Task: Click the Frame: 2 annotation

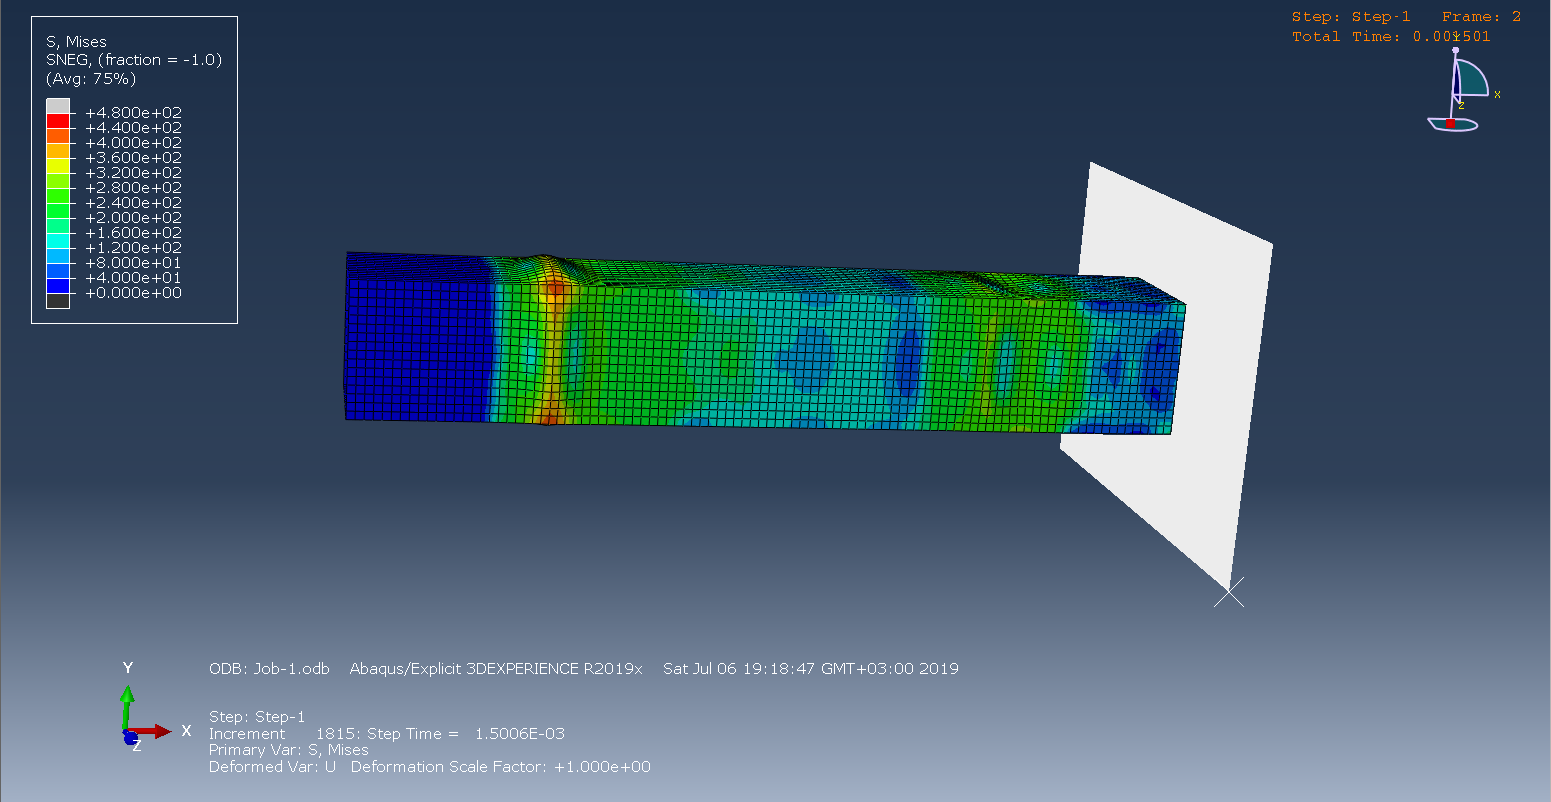Action: coord(1482,17)
